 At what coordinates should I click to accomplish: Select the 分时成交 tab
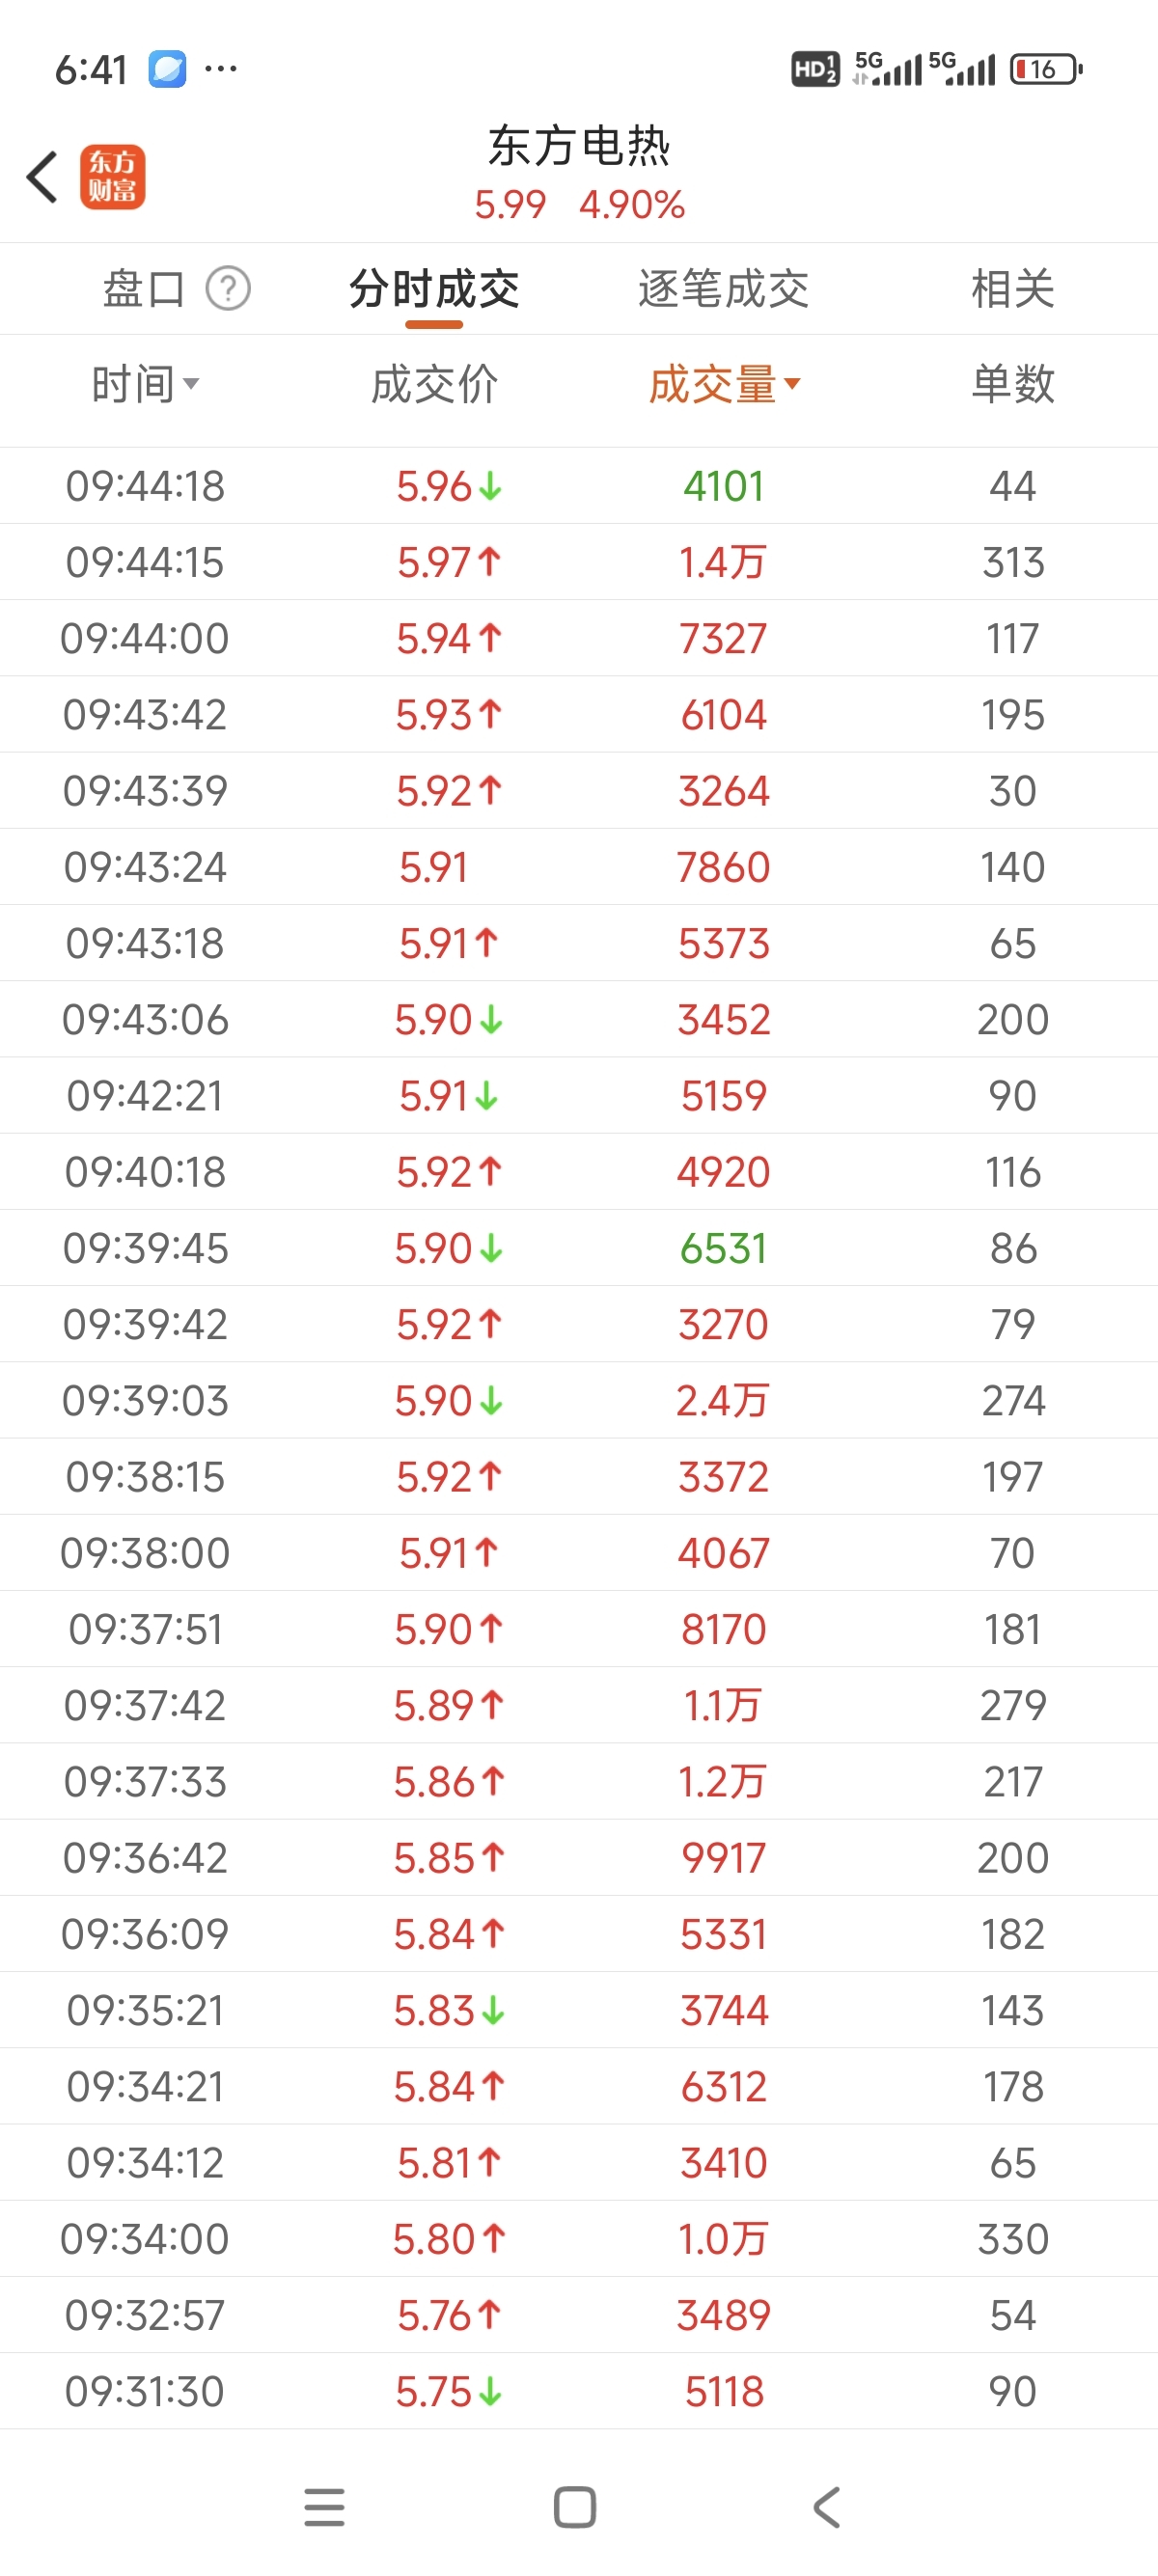click(x=434, y=289)
